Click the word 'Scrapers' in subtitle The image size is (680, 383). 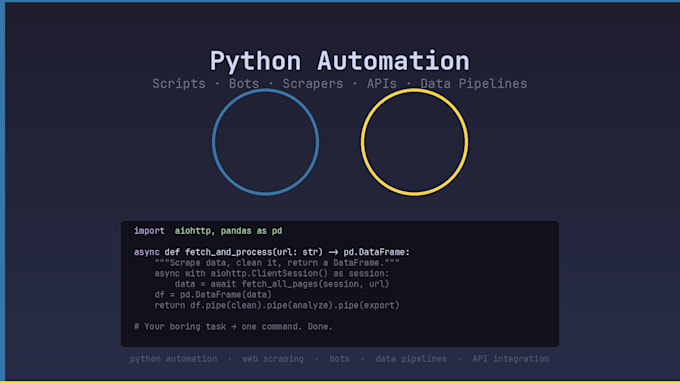point(313,83)
